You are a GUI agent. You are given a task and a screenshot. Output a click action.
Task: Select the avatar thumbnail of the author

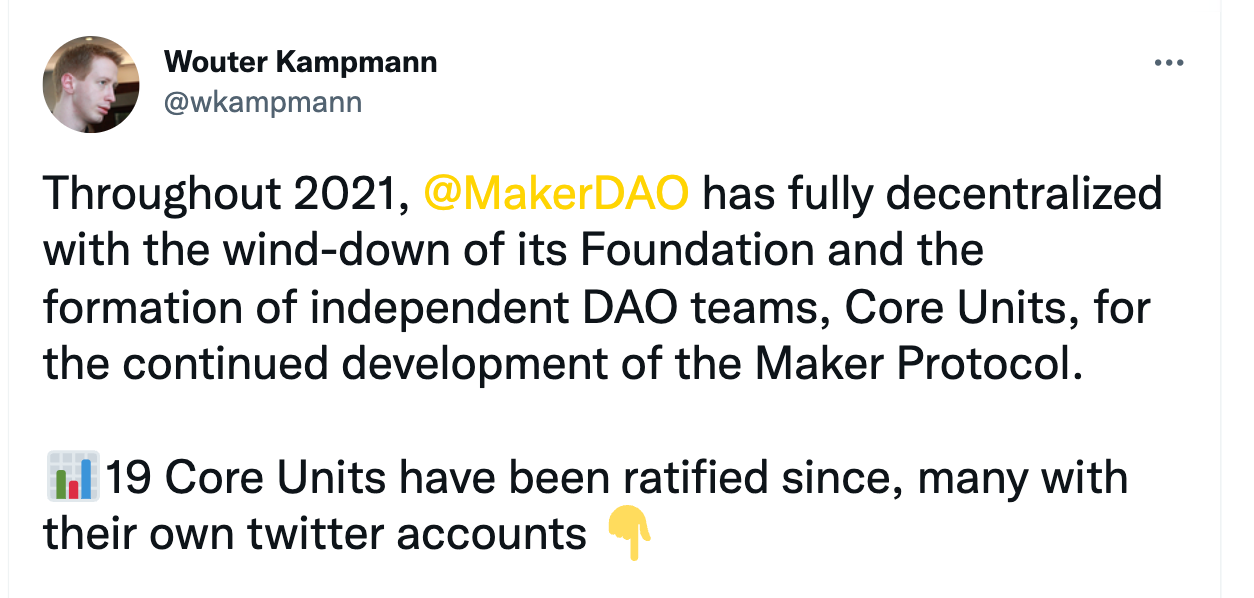coord(92,84)
